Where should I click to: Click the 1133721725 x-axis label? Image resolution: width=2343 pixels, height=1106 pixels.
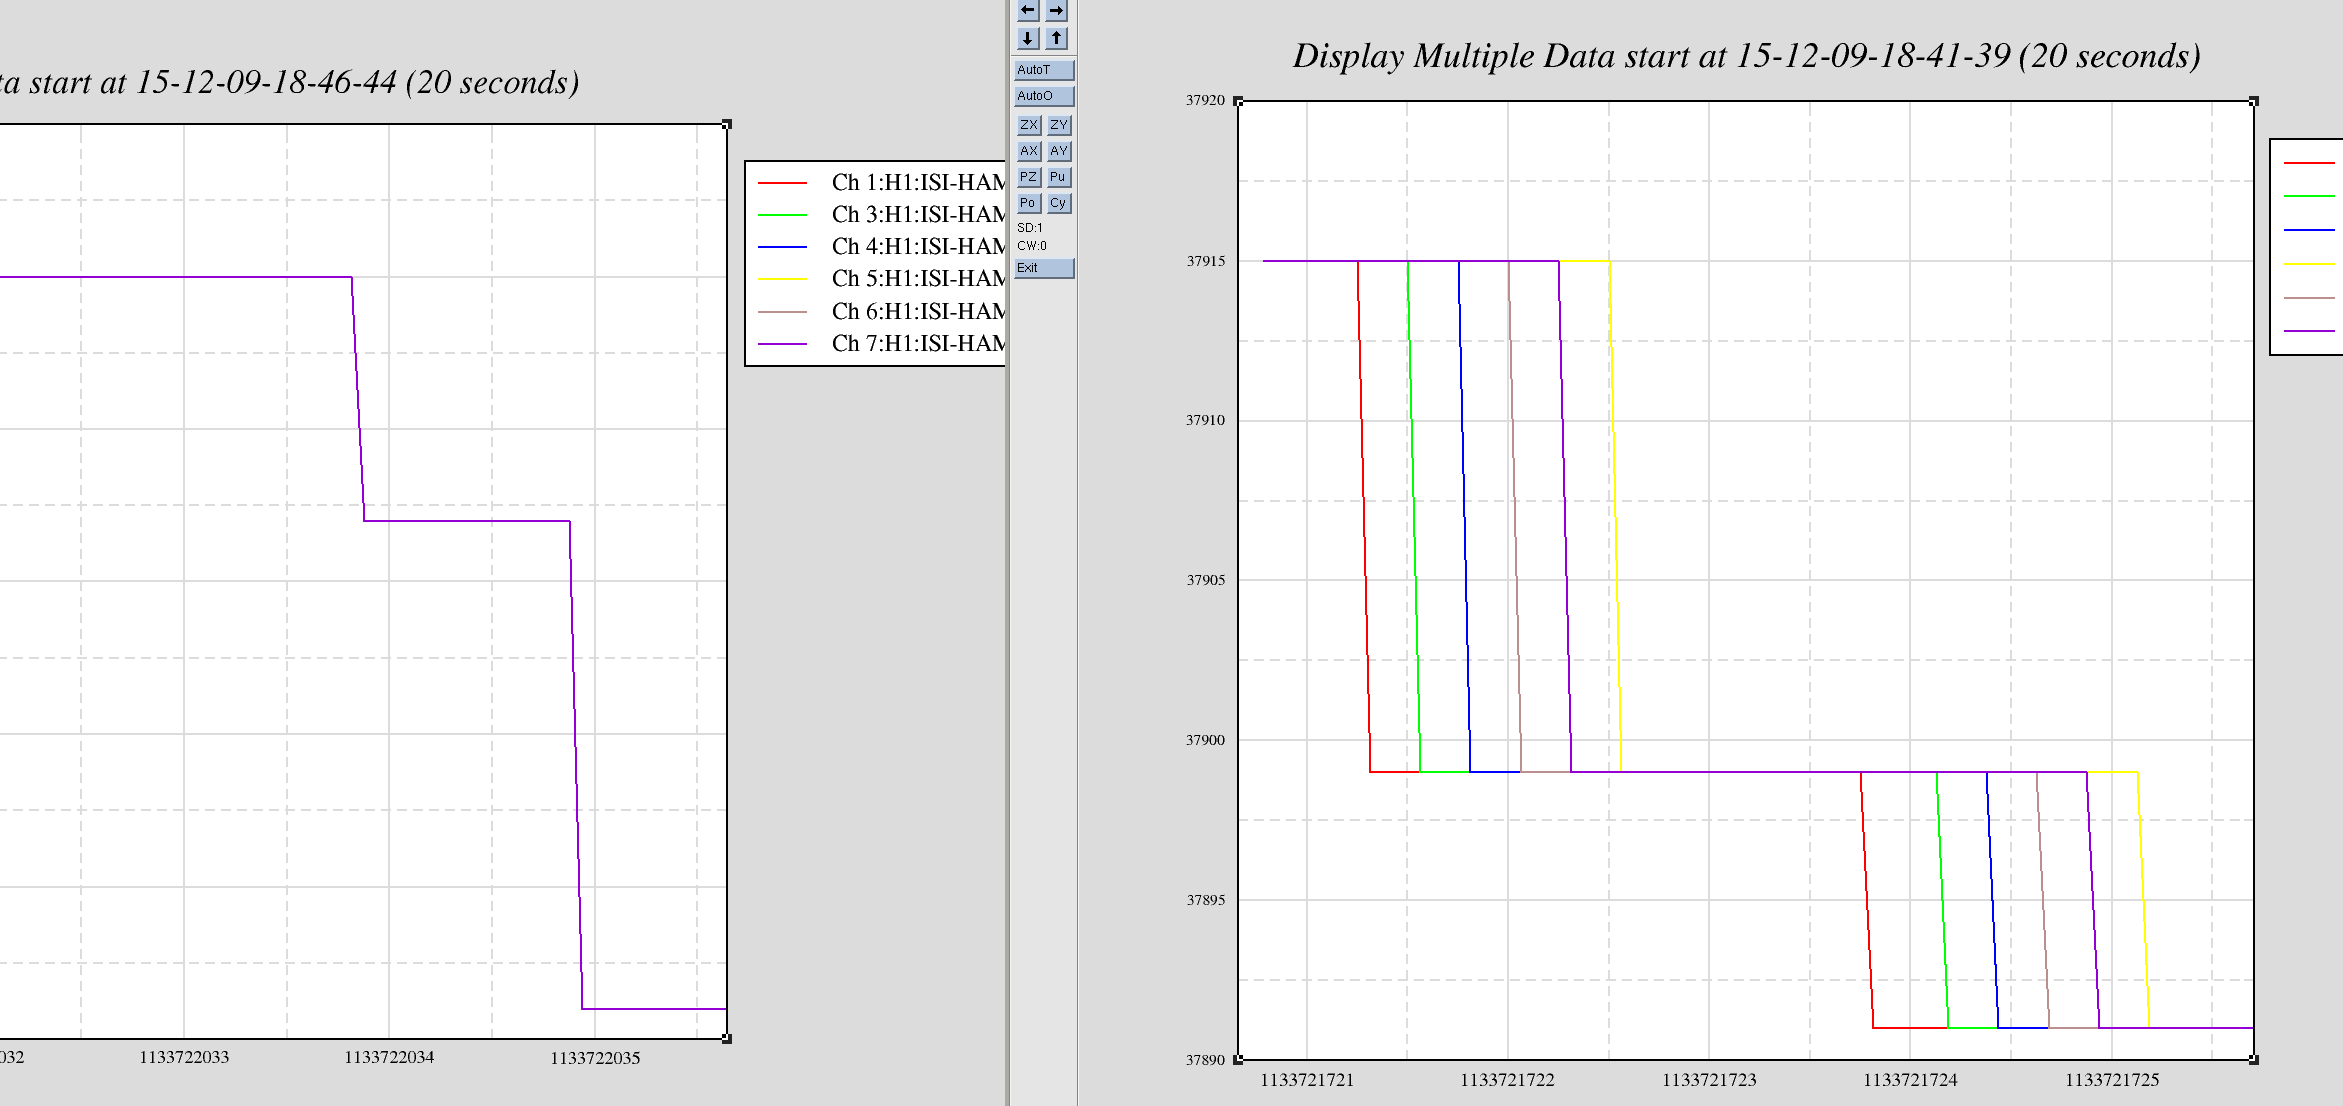point(2112,1080)
